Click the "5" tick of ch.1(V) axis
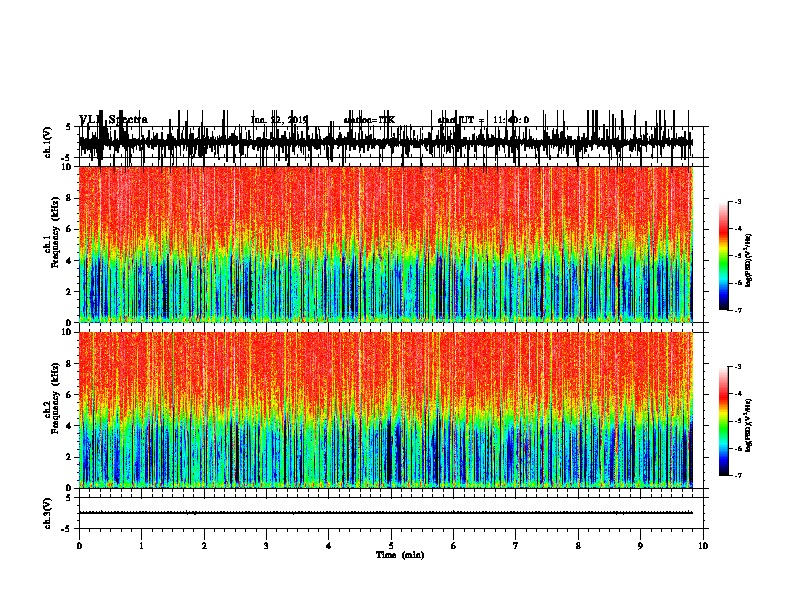Viewport: 792px width, 612px height. point(69,127)
